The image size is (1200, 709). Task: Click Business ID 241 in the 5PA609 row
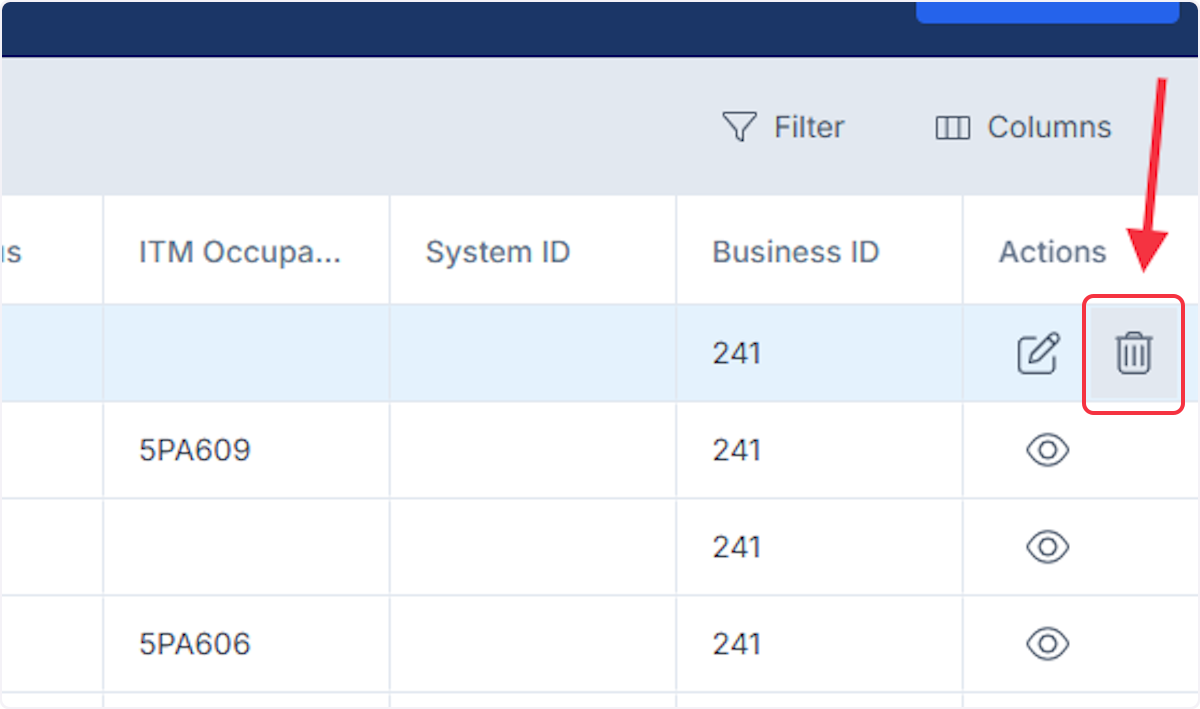click(737, 451)
